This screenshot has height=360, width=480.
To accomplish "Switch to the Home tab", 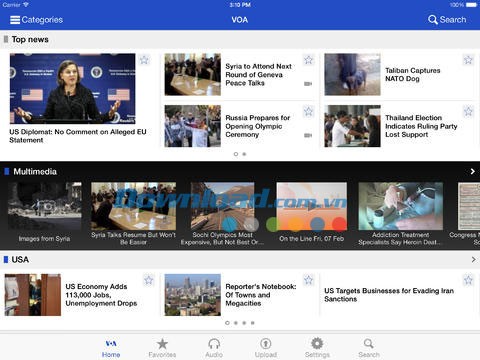I will (x=111, y=348).
